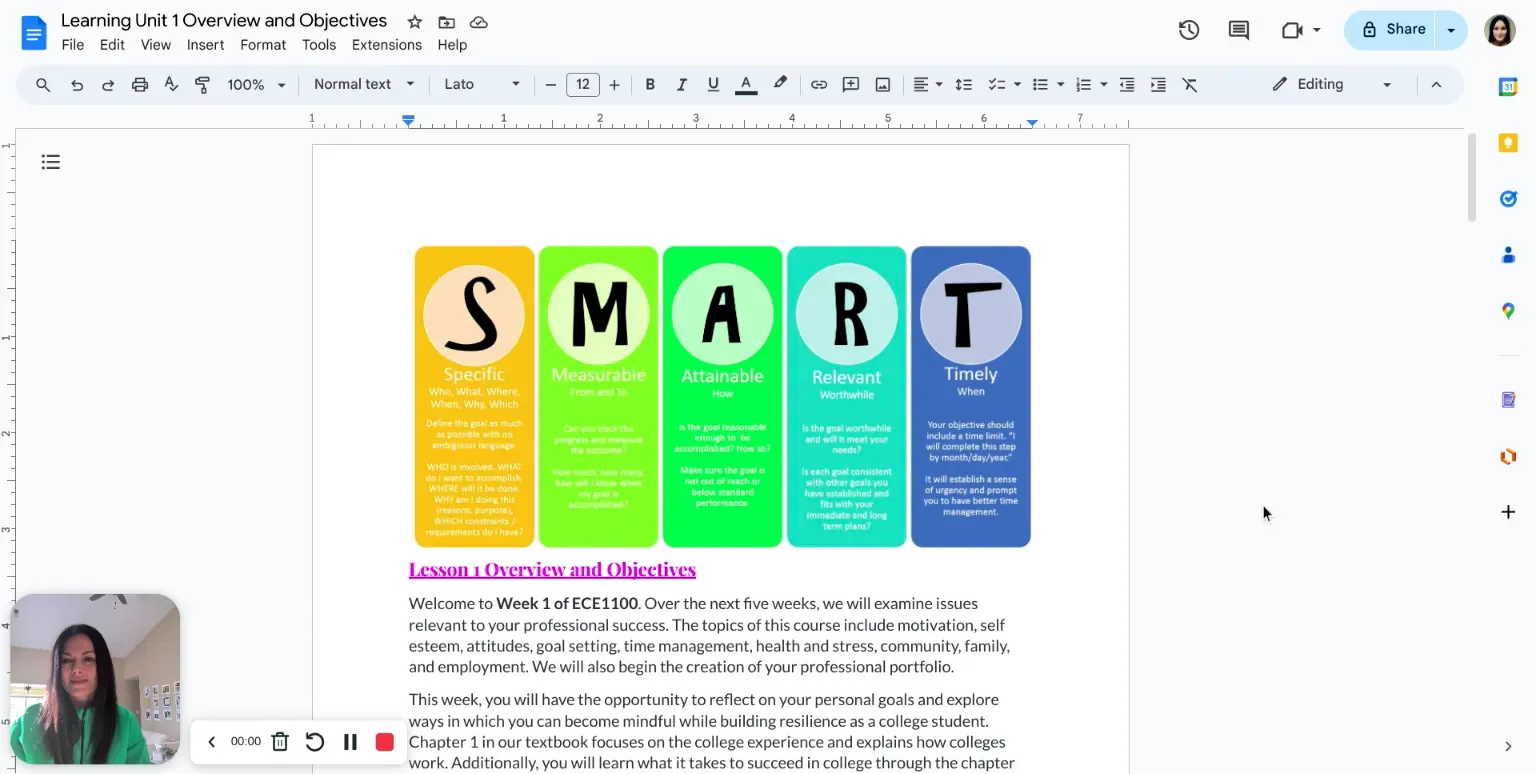1536x774 pixels.
Task: Add a comment from the toolbar
Action: tap(851, 85)
